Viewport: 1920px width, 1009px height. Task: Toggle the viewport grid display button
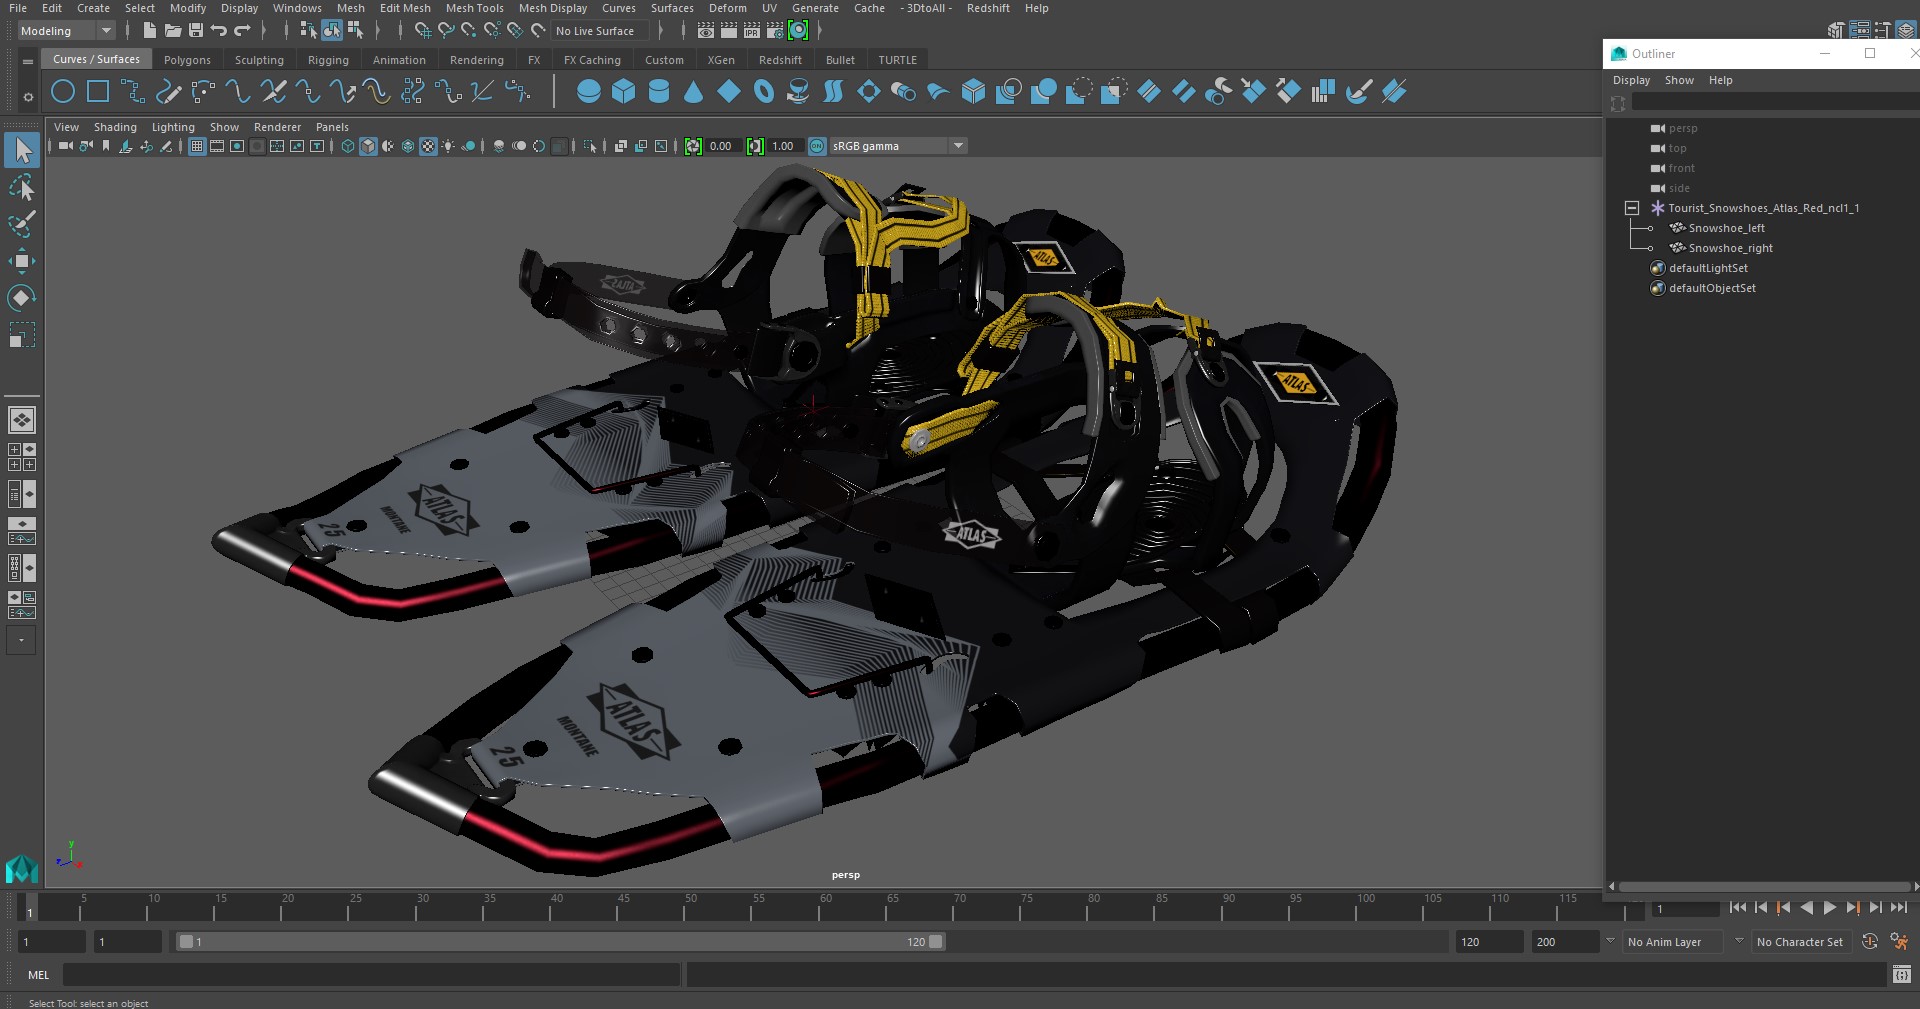click(197, 146)
